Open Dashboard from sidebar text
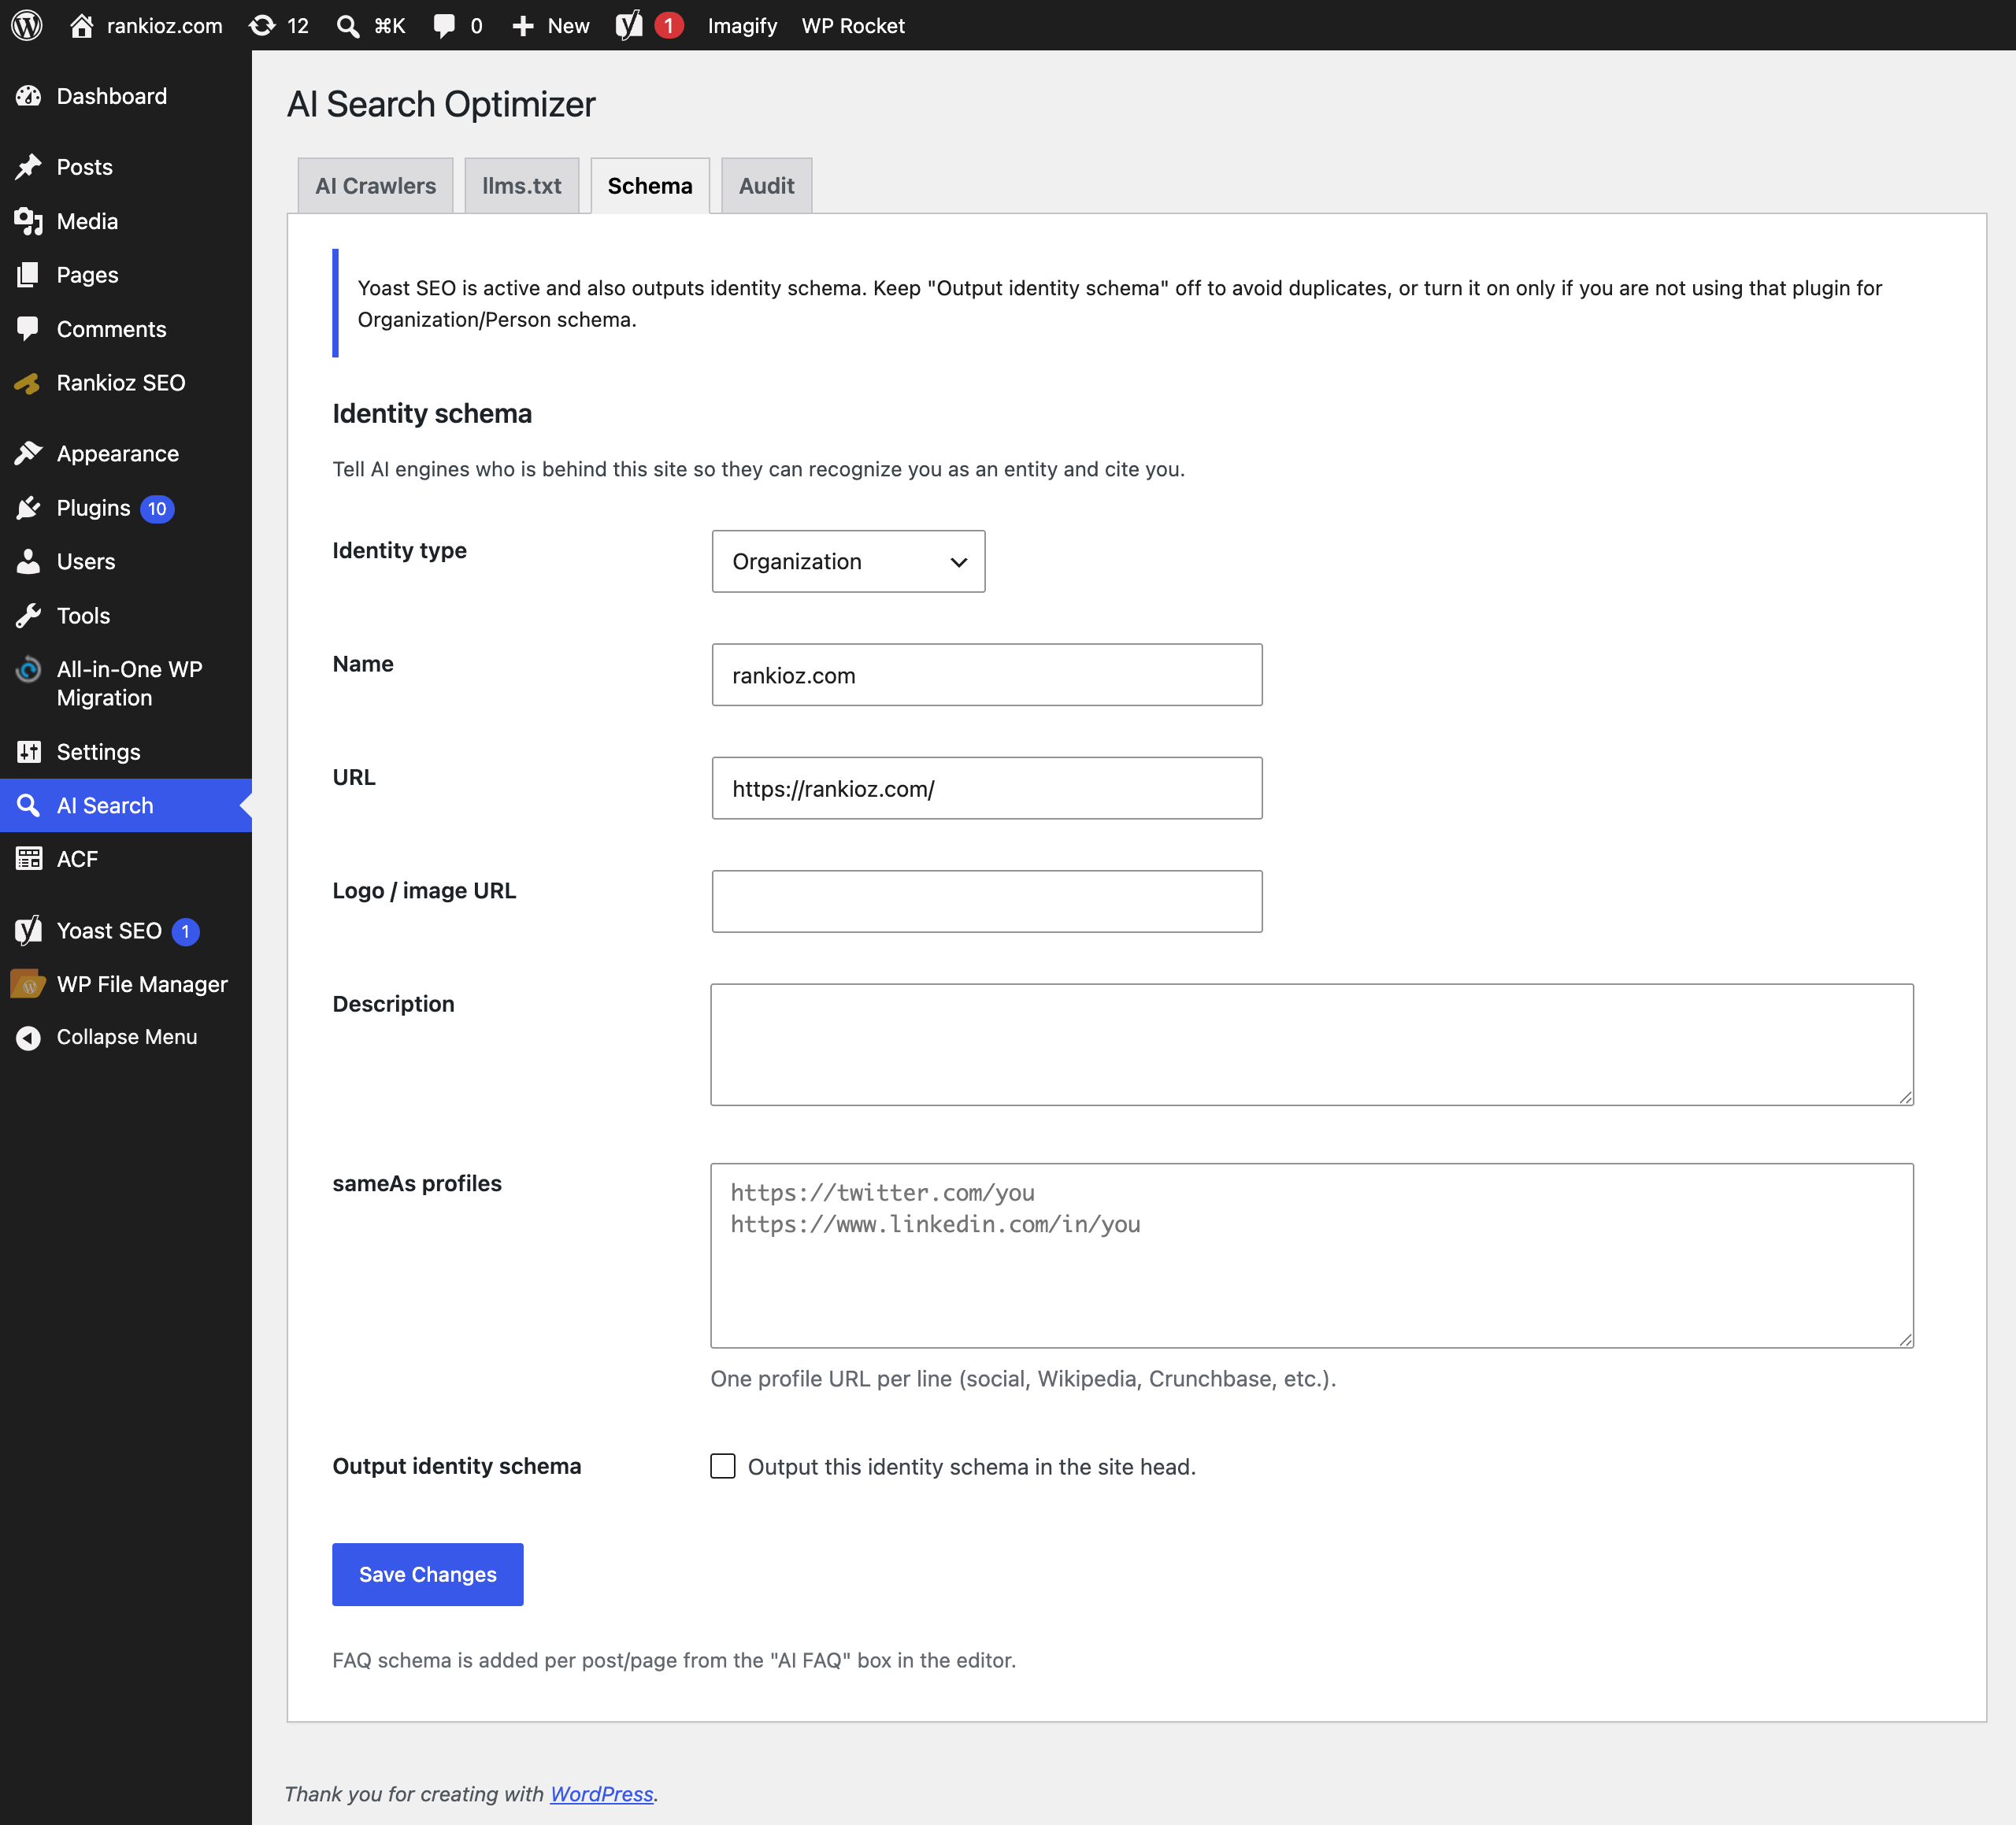Image resolution: width=2016 pixels, height=1825 pixels. point(112,96)
